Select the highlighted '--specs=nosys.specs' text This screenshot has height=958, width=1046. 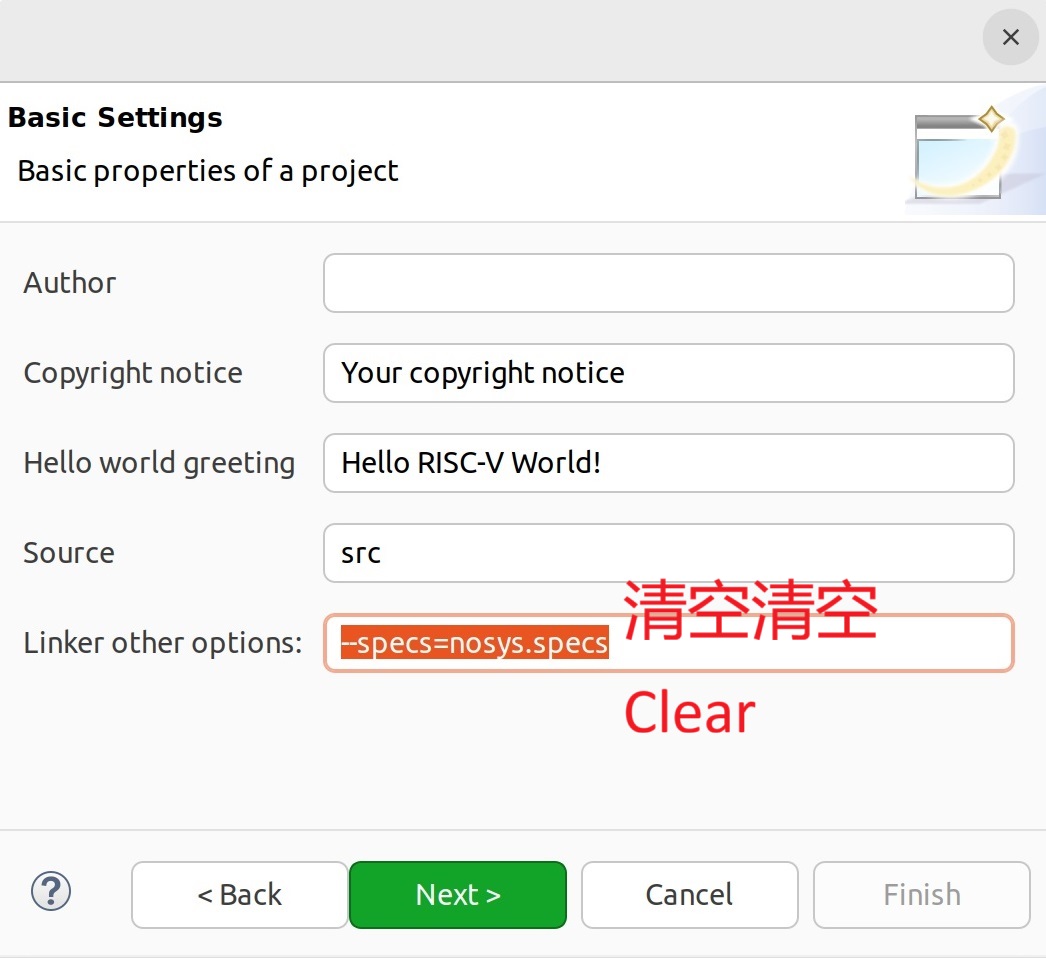coord(472,644)
